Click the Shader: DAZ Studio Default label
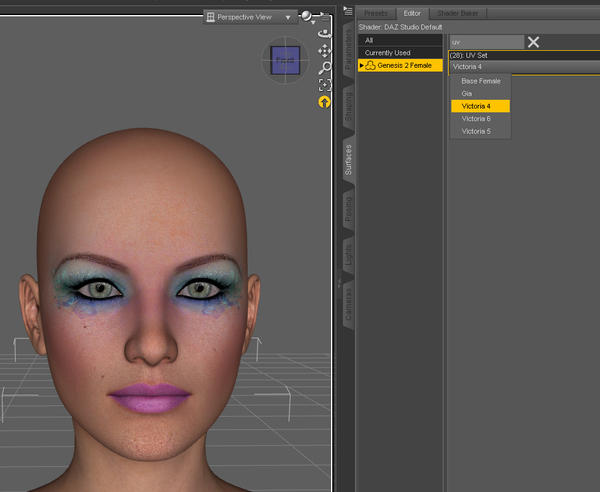 point(400,27)
